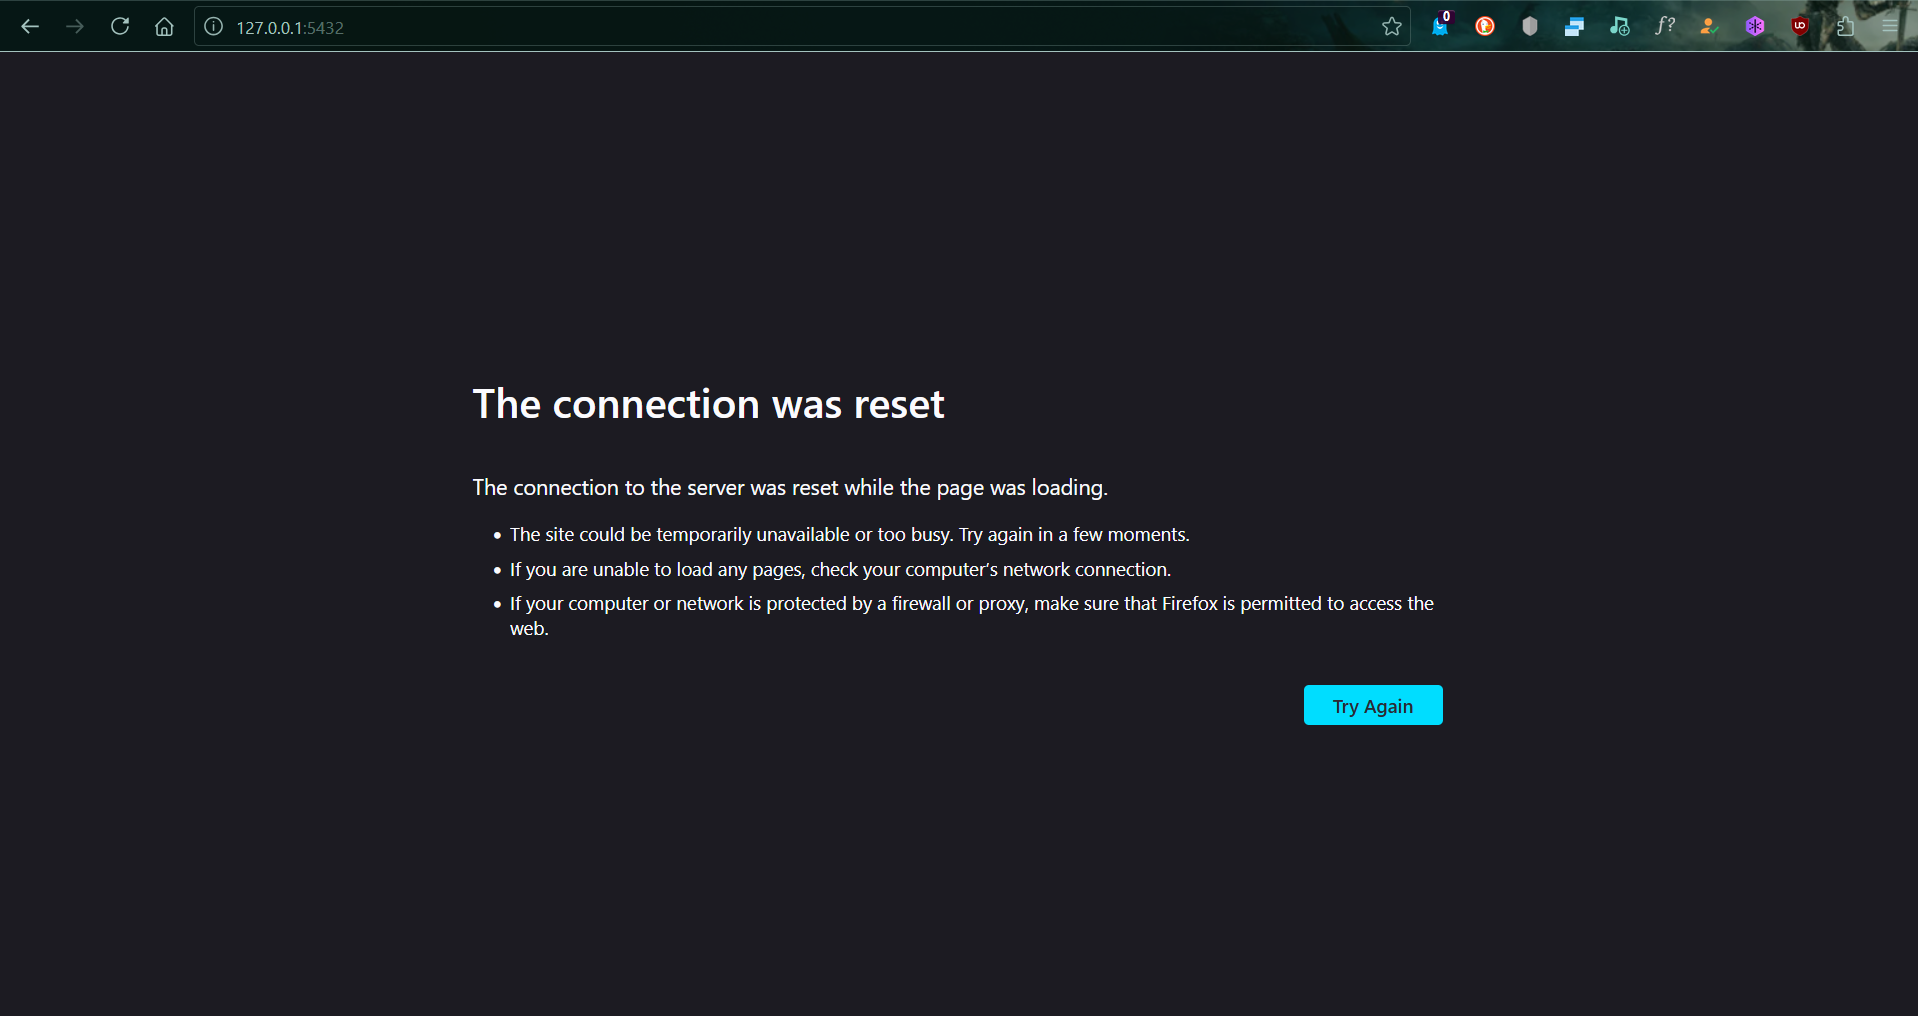Open the stacked windows extension icon
This screenshot has height=1016, width=1918.
pos(1574,27)
